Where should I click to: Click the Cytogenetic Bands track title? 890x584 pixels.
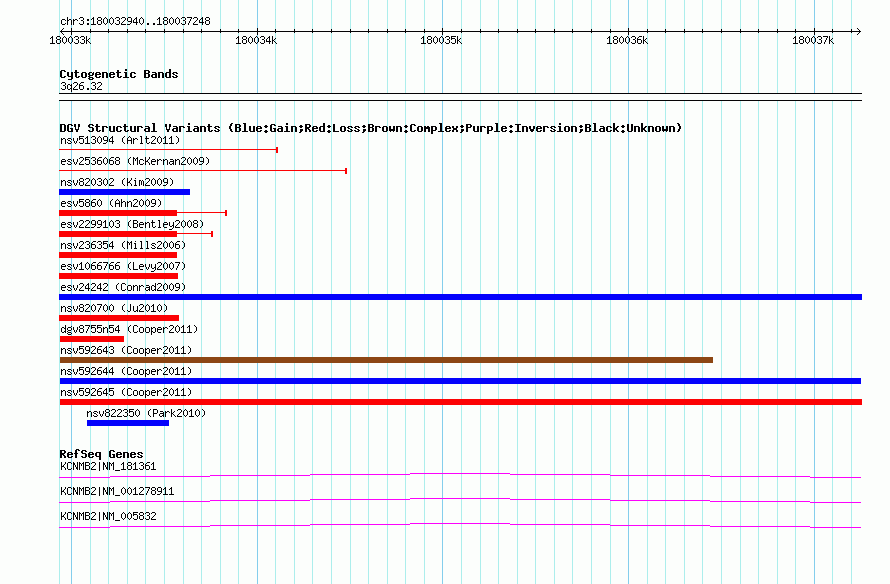[119, 74]
